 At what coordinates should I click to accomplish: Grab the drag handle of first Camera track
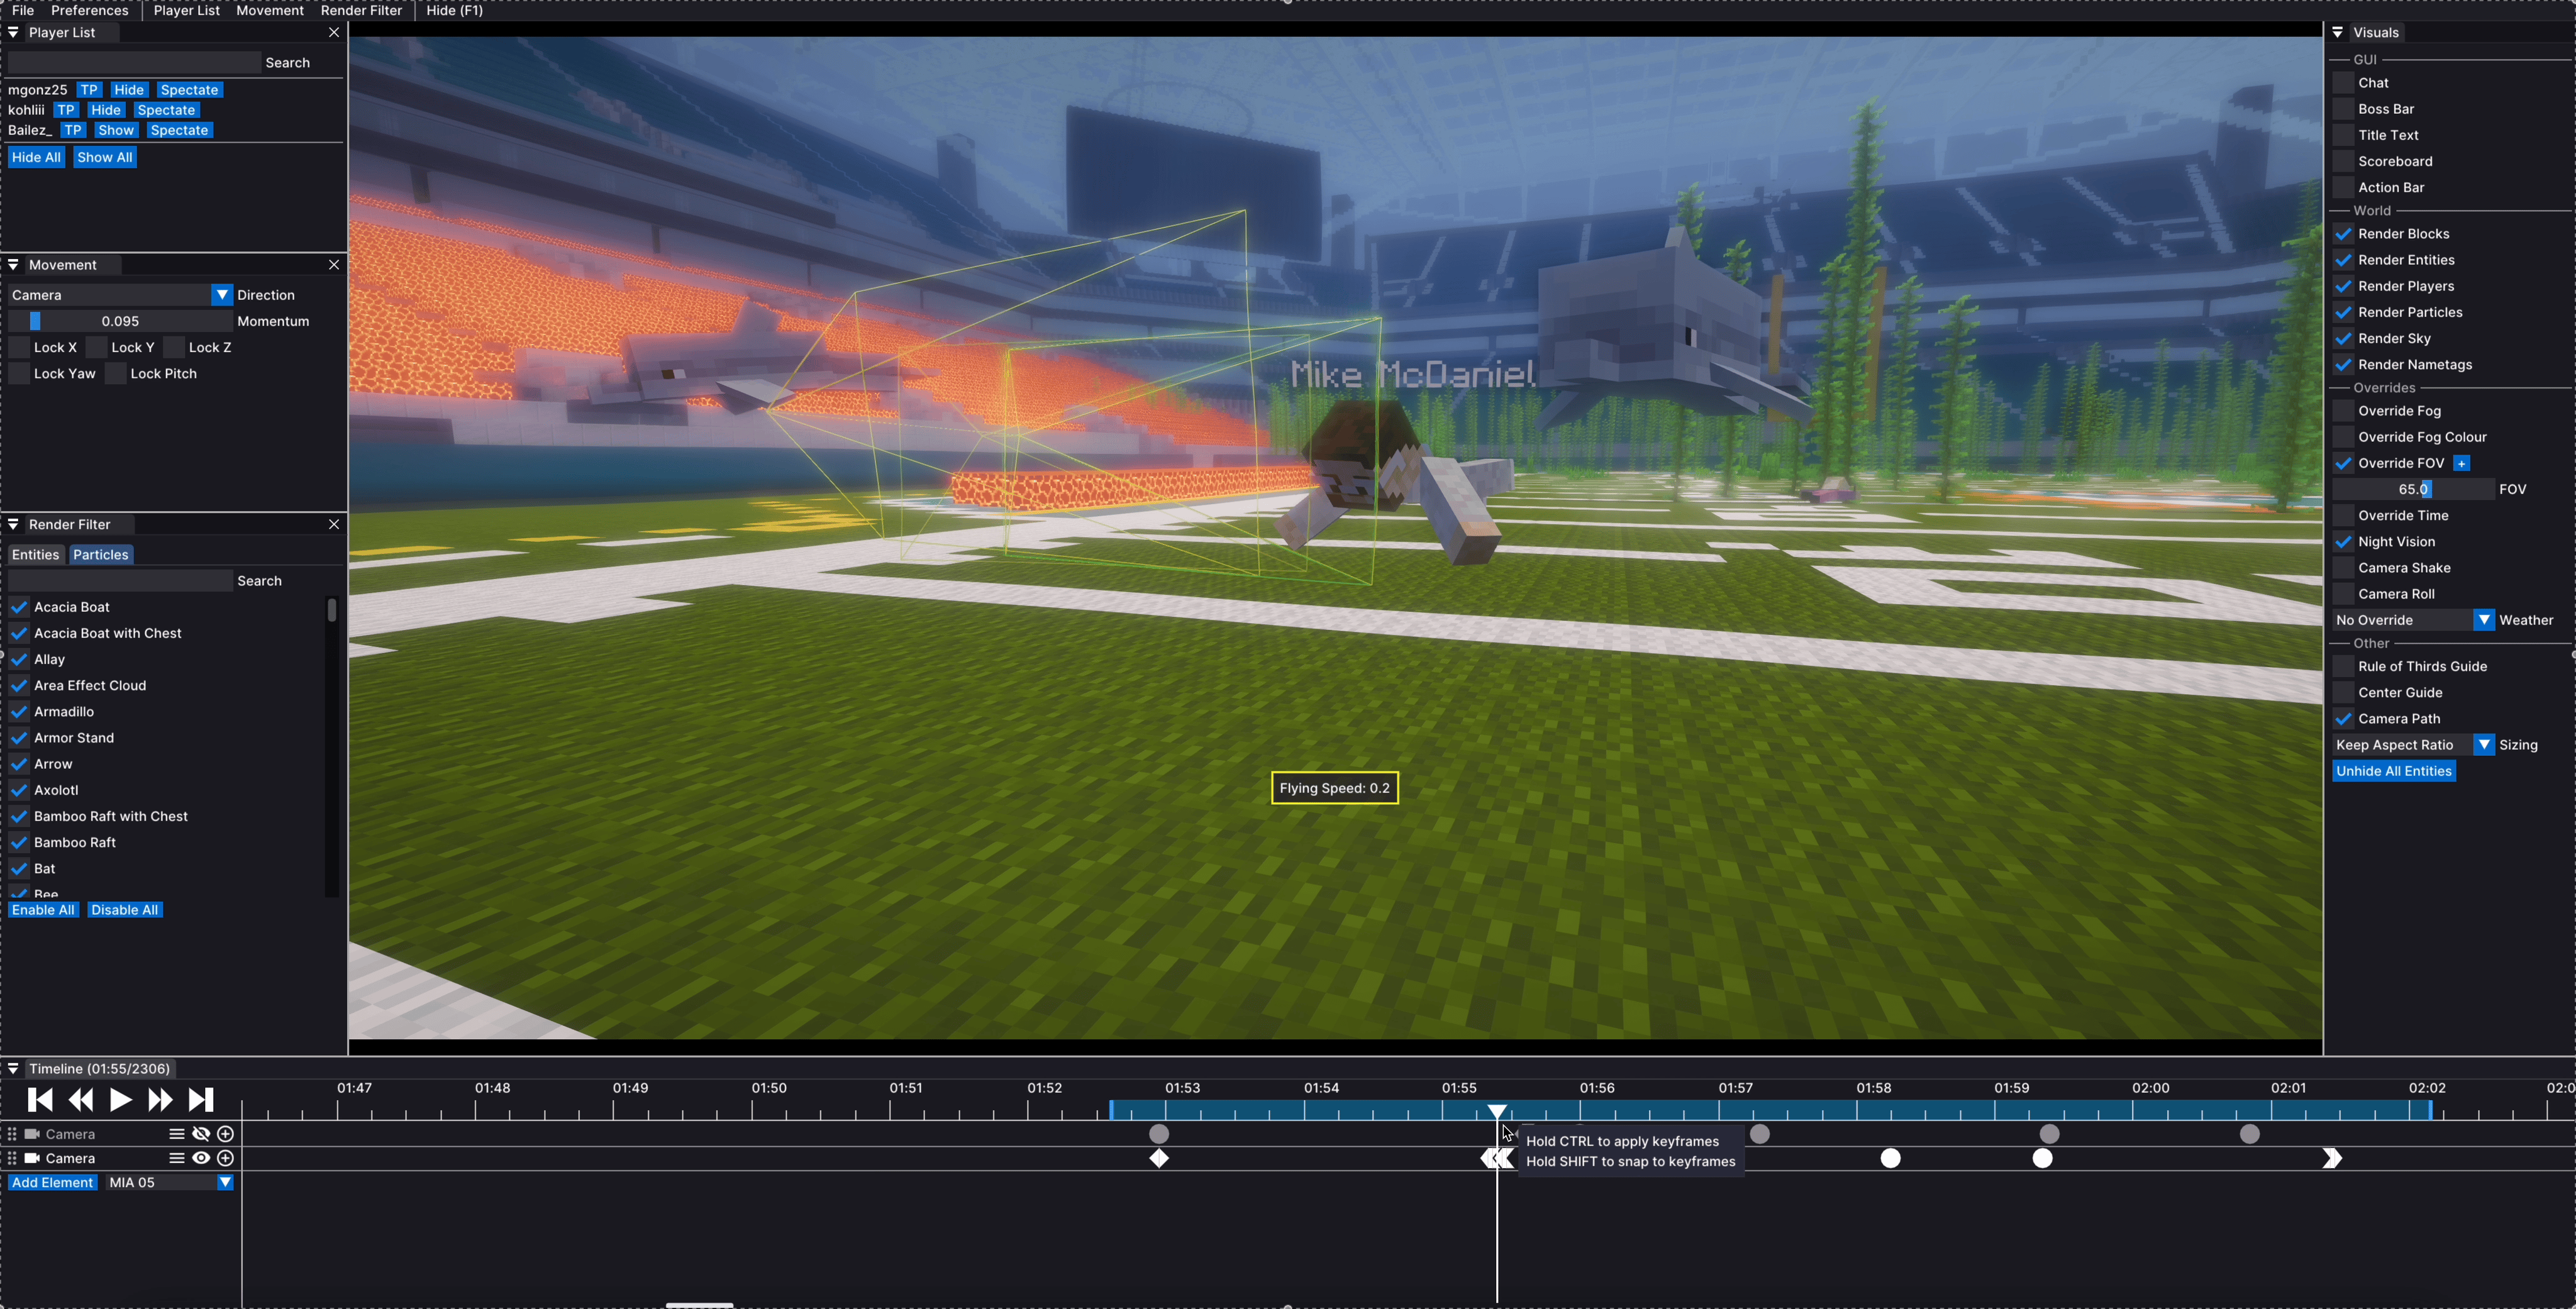coord(12,1134)
